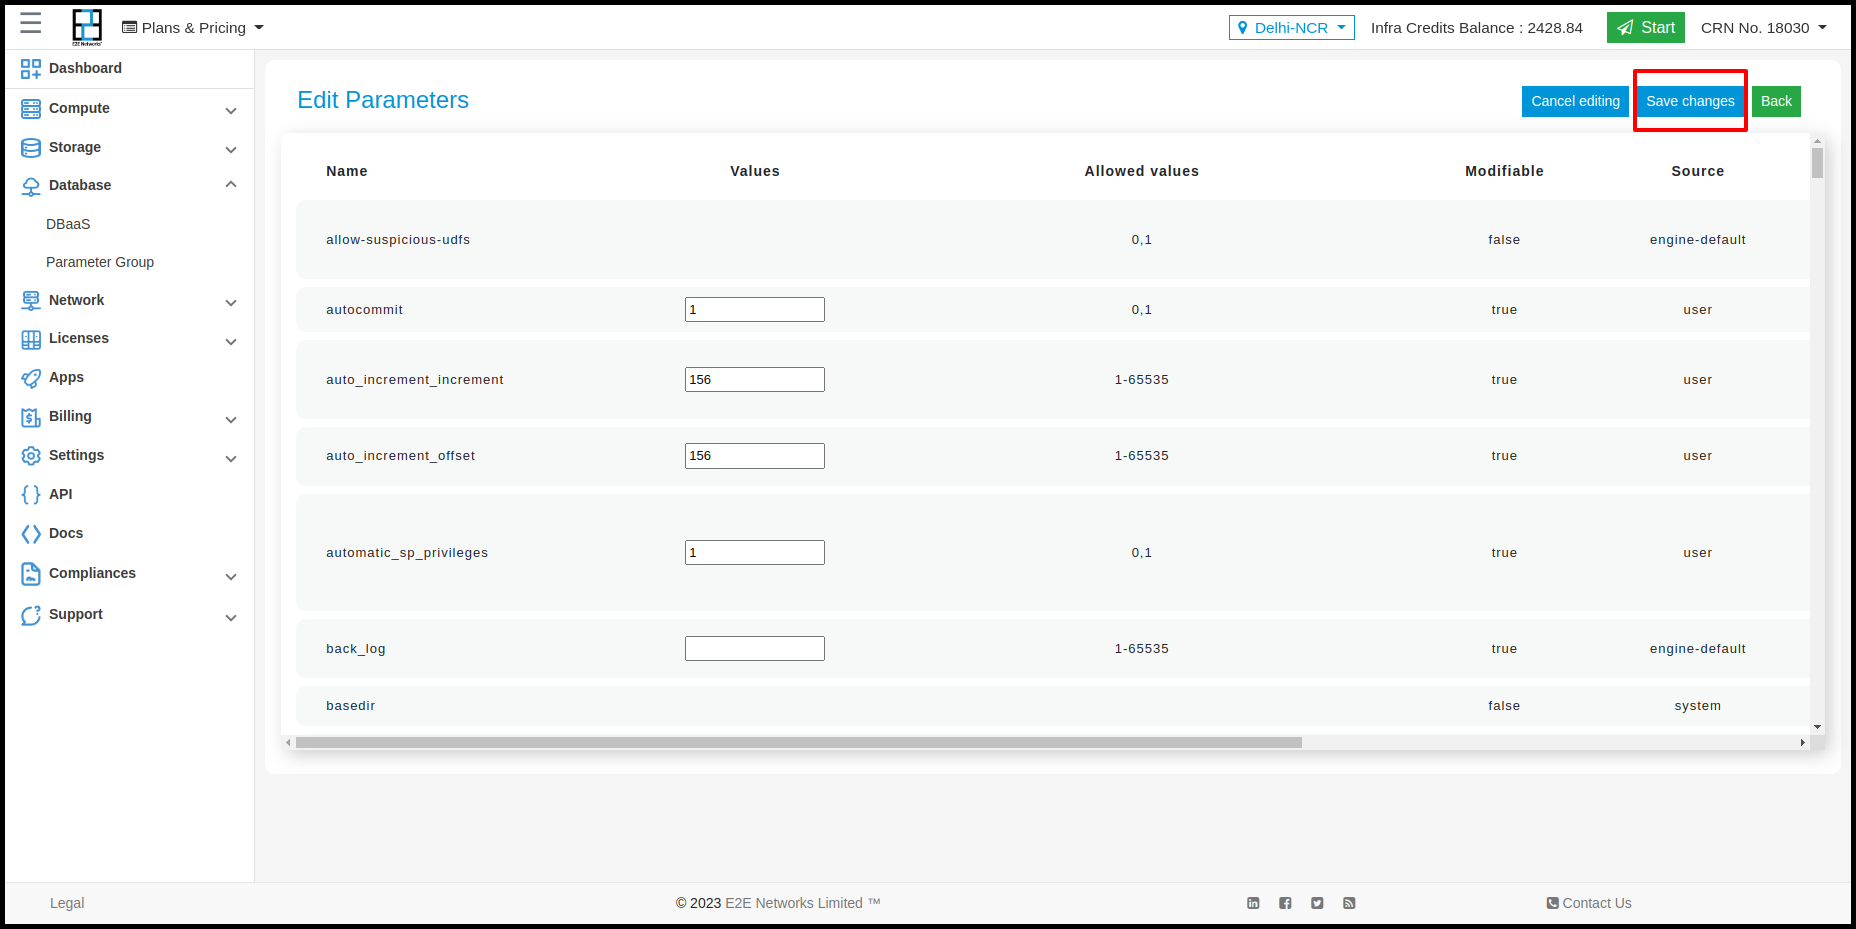Click the Docs angle brackets icon

click(x=31, y=534)
